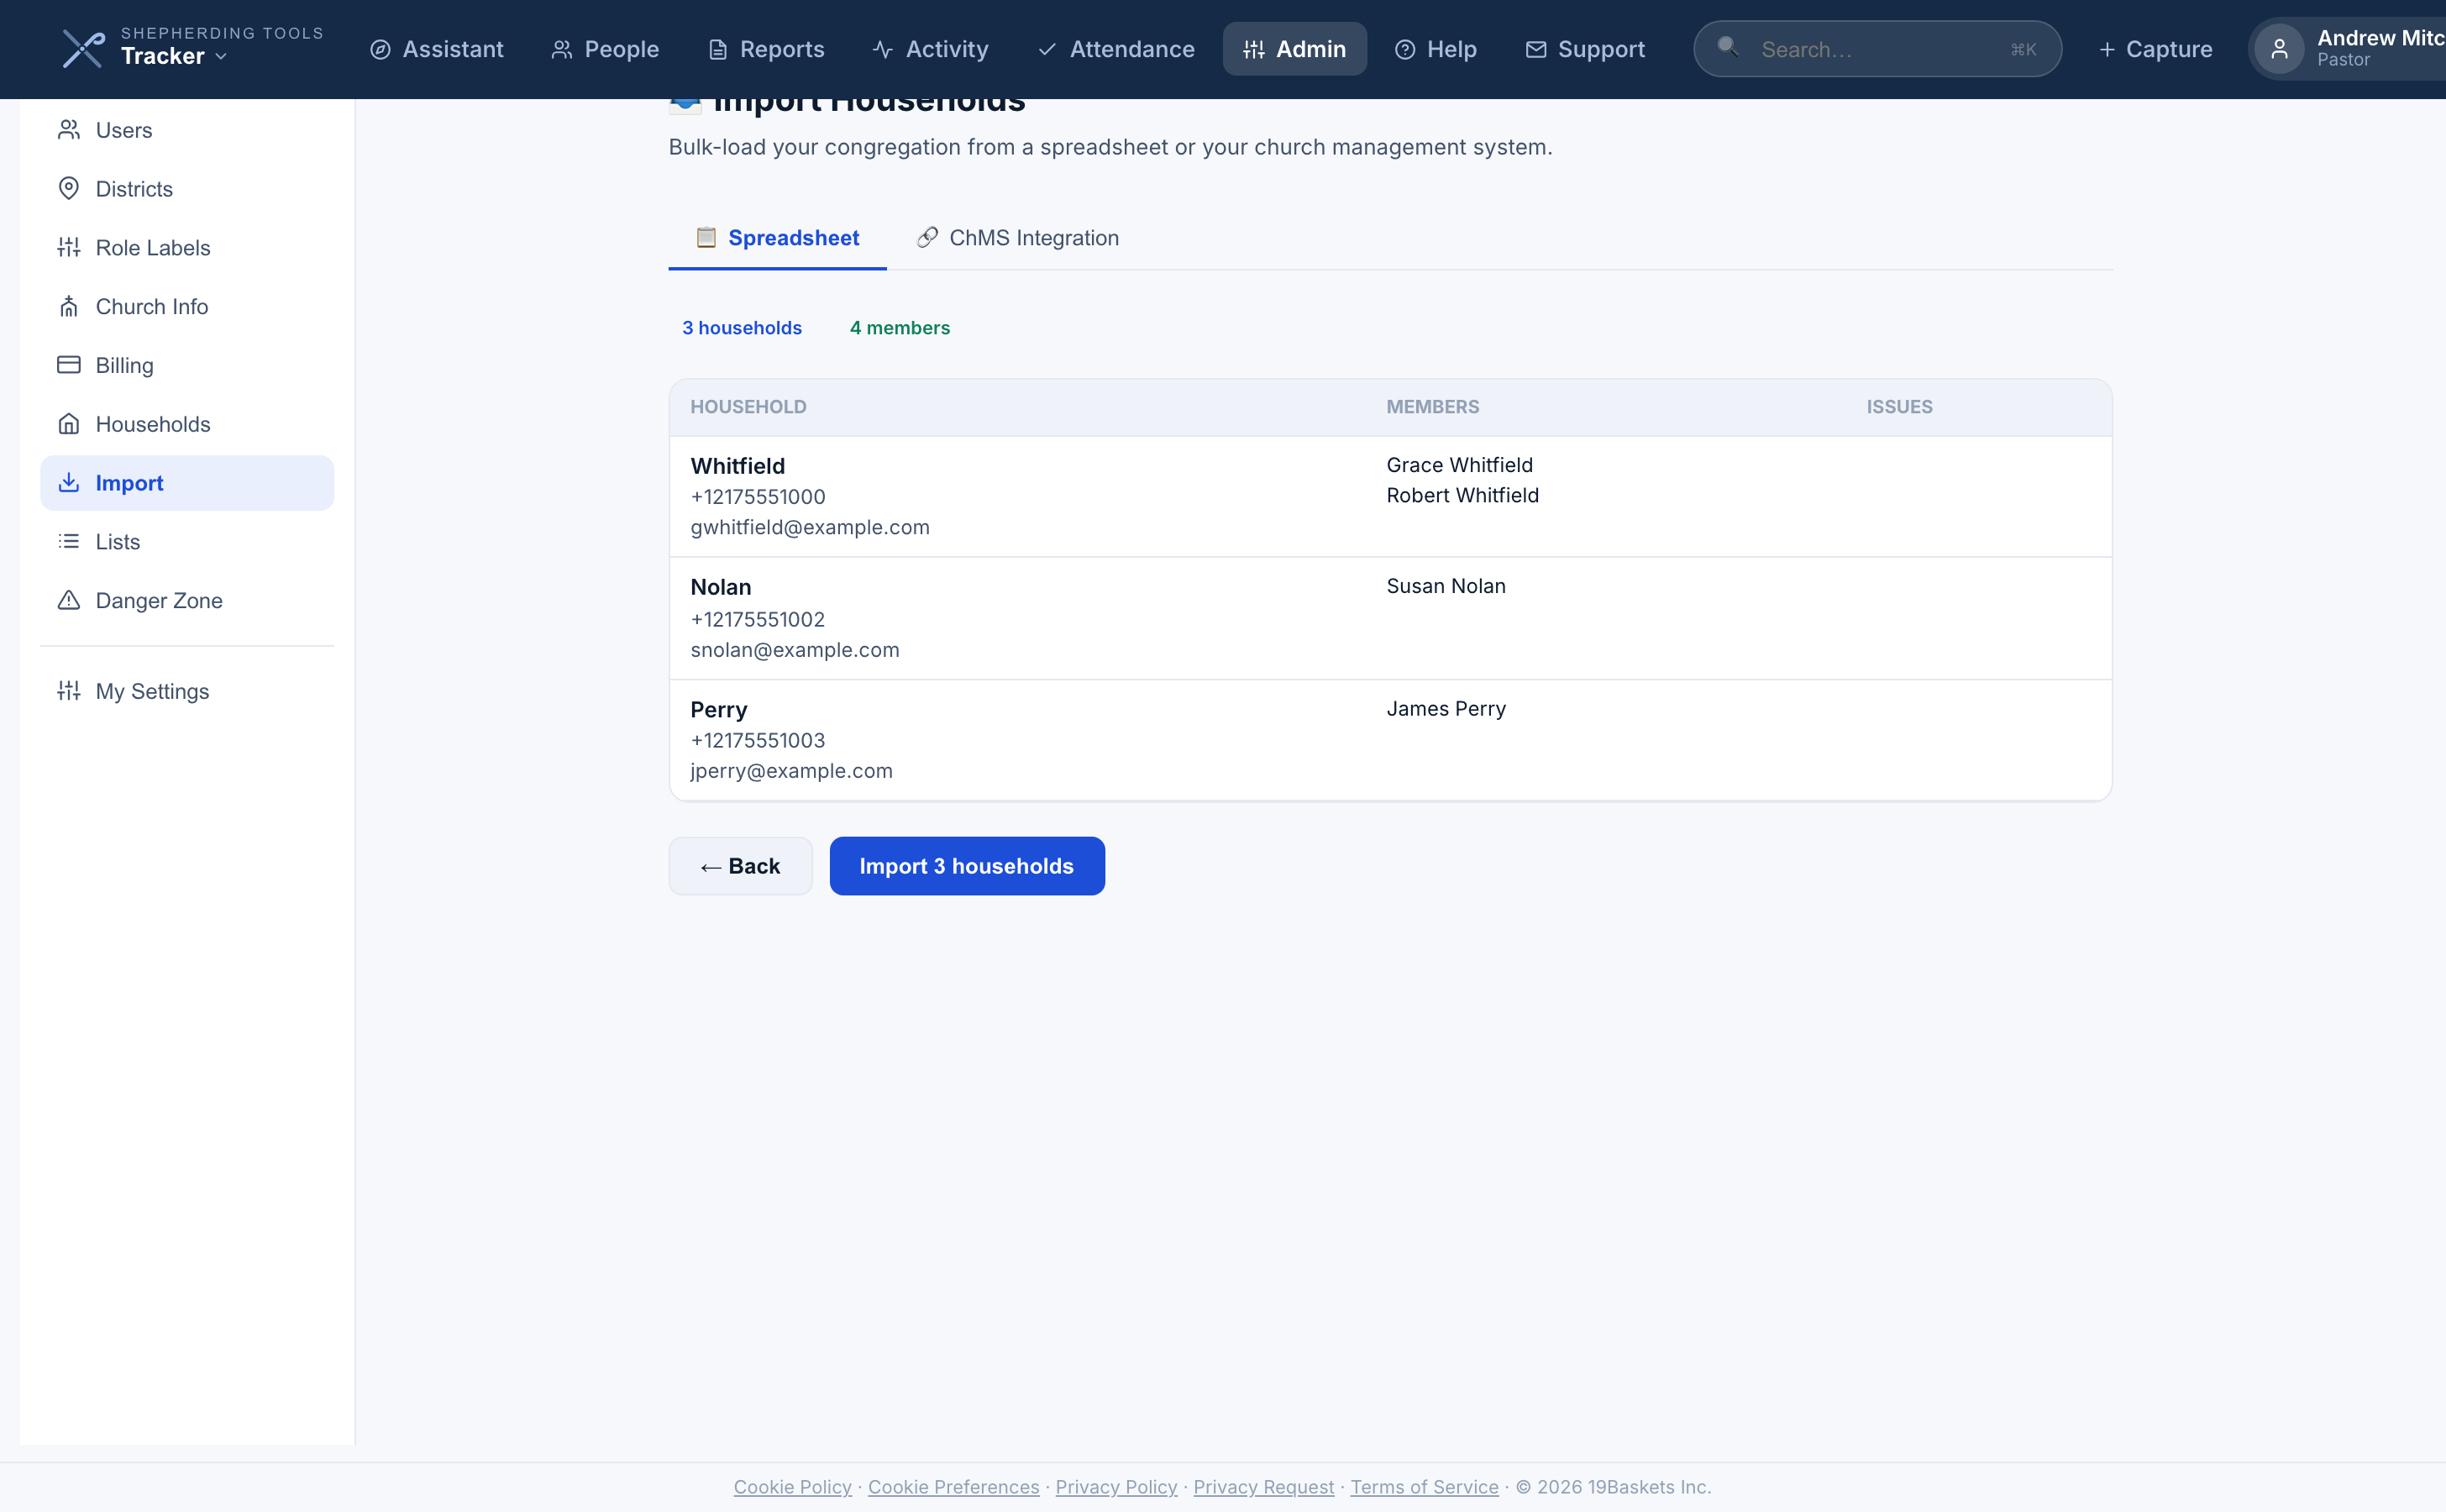
Task: Switch to the Spreadsheet tab
Action: pos(777,238)
